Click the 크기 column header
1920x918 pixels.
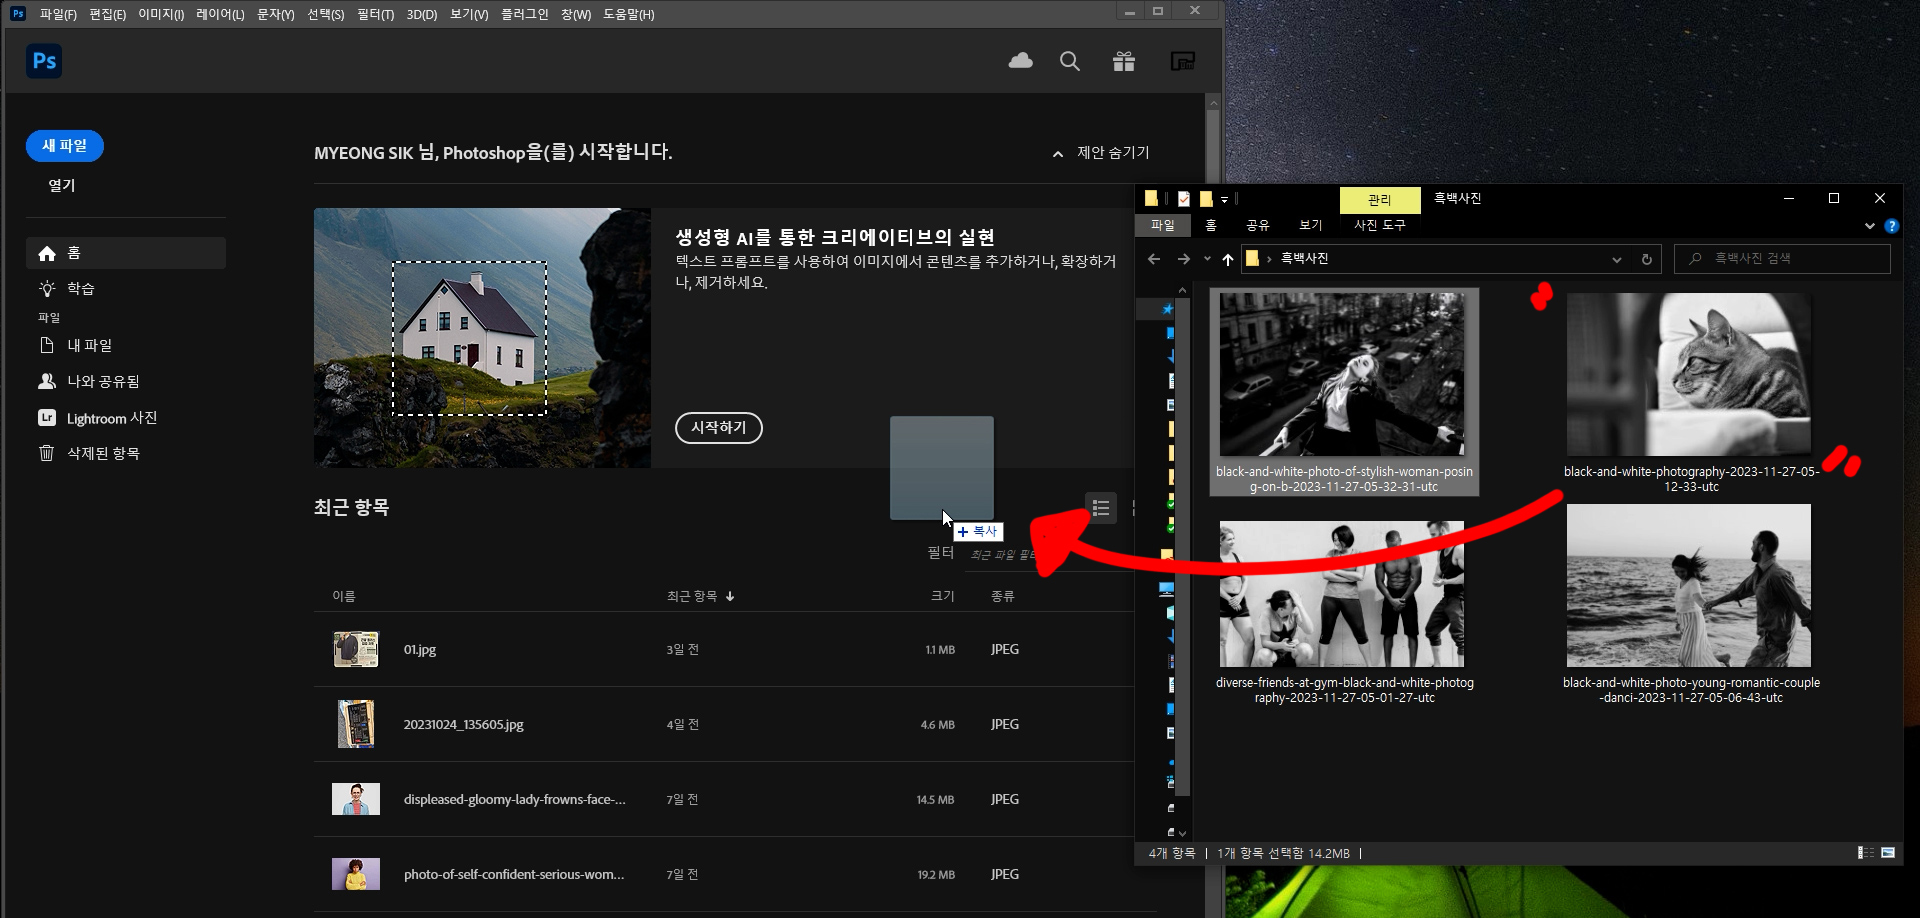943,596
